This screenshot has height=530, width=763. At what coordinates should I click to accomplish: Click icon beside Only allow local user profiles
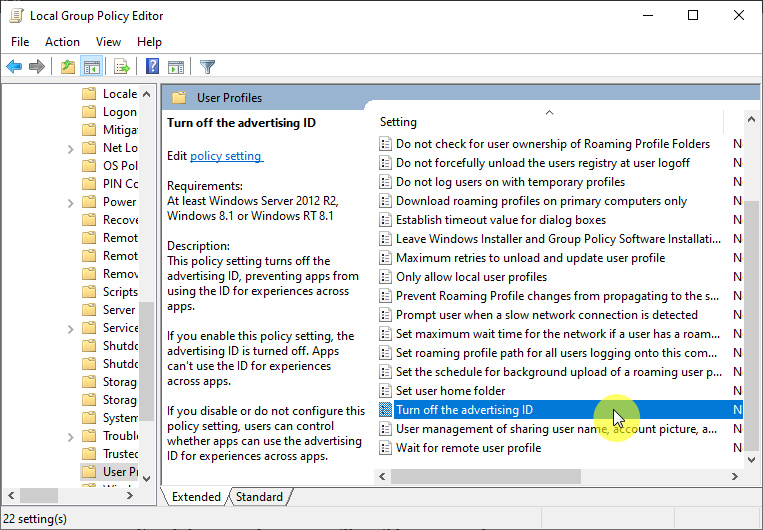(386, 277)
